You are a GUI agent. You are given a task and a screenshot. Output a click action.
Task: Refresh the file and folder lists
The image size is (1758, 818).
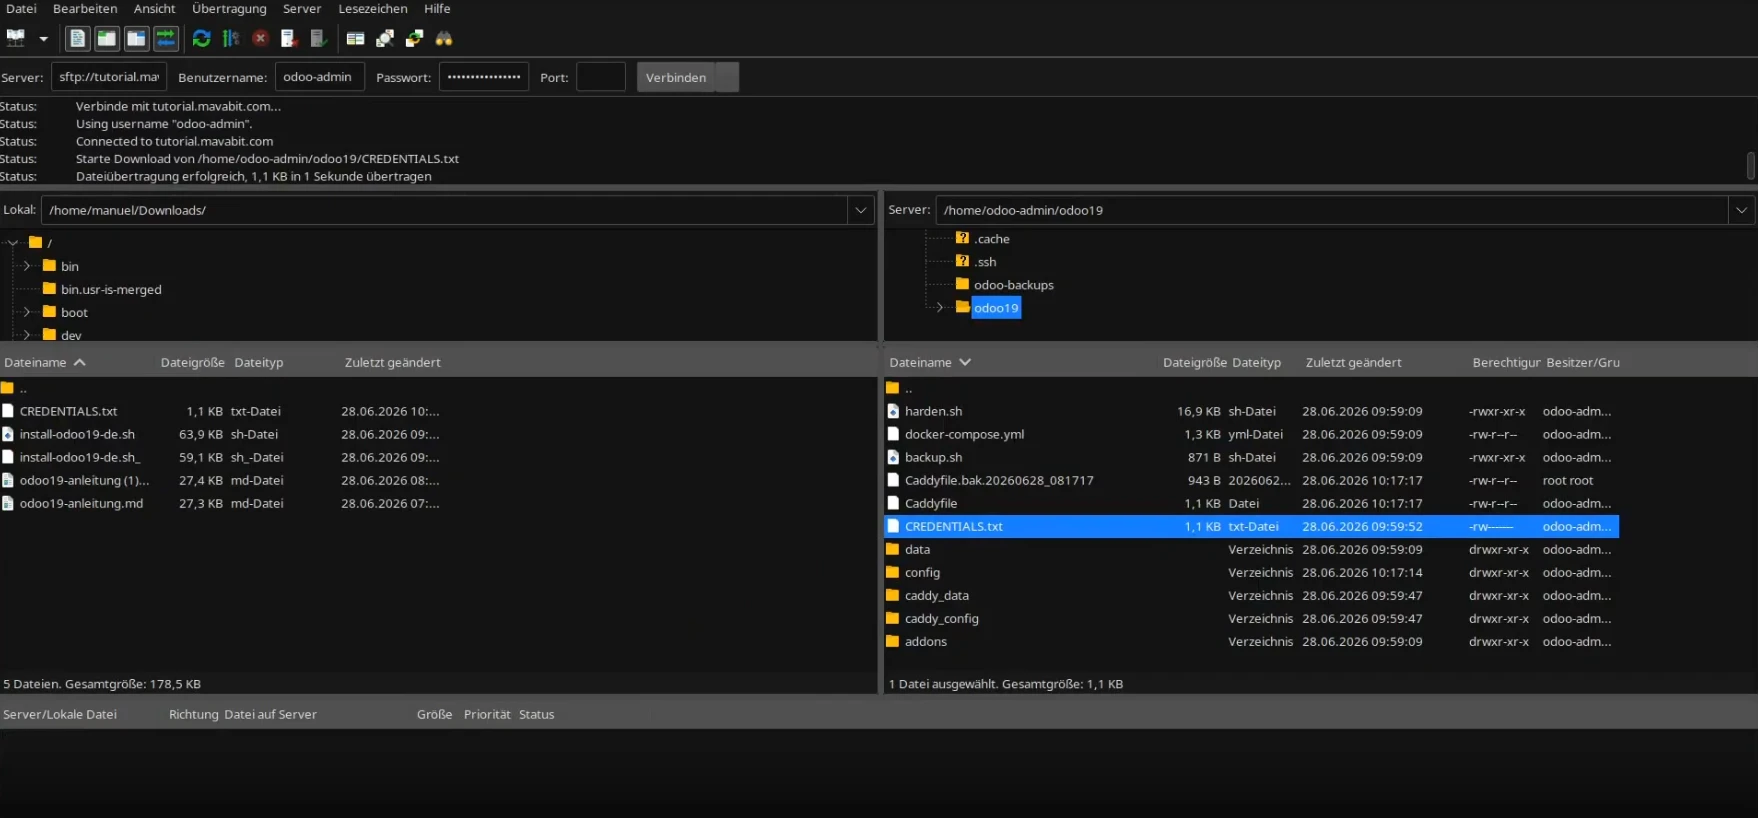(201, 38)
